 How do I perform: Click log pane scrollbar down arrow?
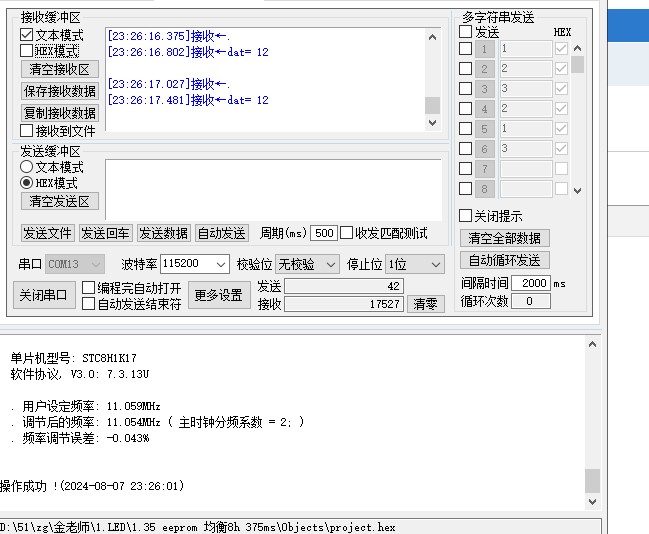coord(592,501)
